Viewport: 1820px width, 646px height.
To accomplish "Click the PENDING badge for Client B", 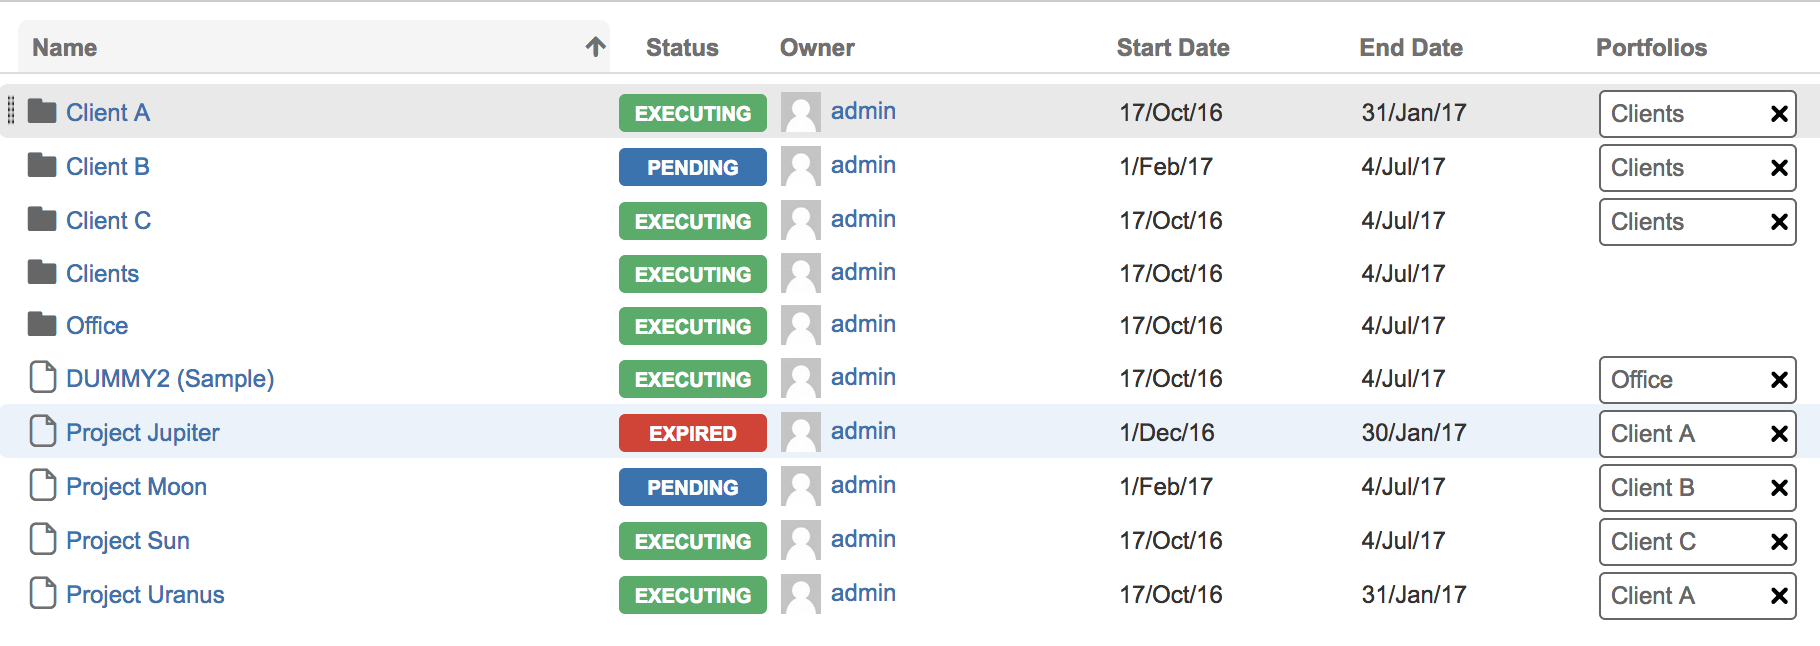I will click(692, 167).
